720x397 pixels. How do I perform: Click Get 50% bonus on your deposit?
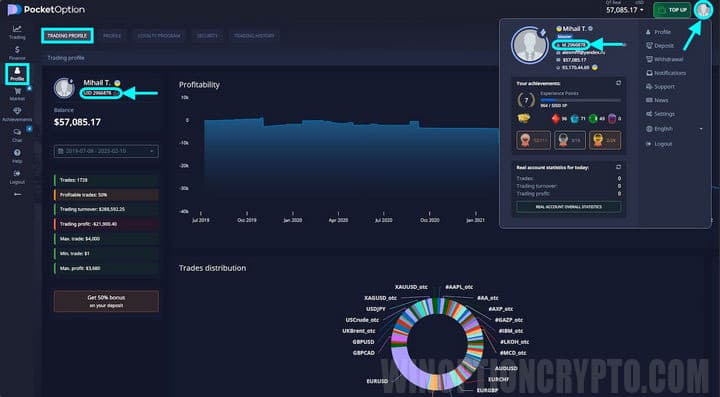point(106,301)
